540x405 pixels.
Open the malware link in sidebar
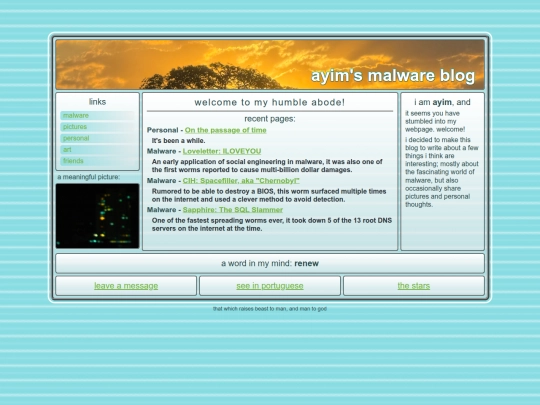click(97, 116)
